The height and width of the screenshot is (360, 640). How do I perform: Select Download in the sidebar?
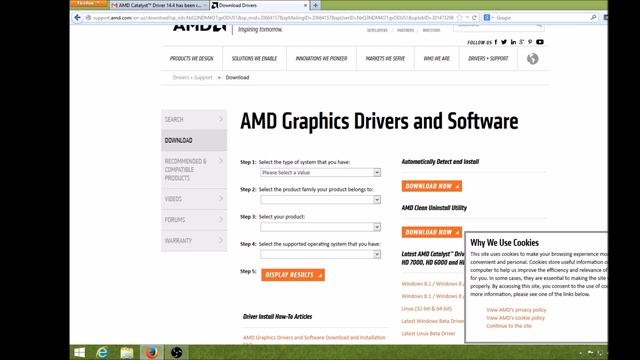[x=194, y=140]
